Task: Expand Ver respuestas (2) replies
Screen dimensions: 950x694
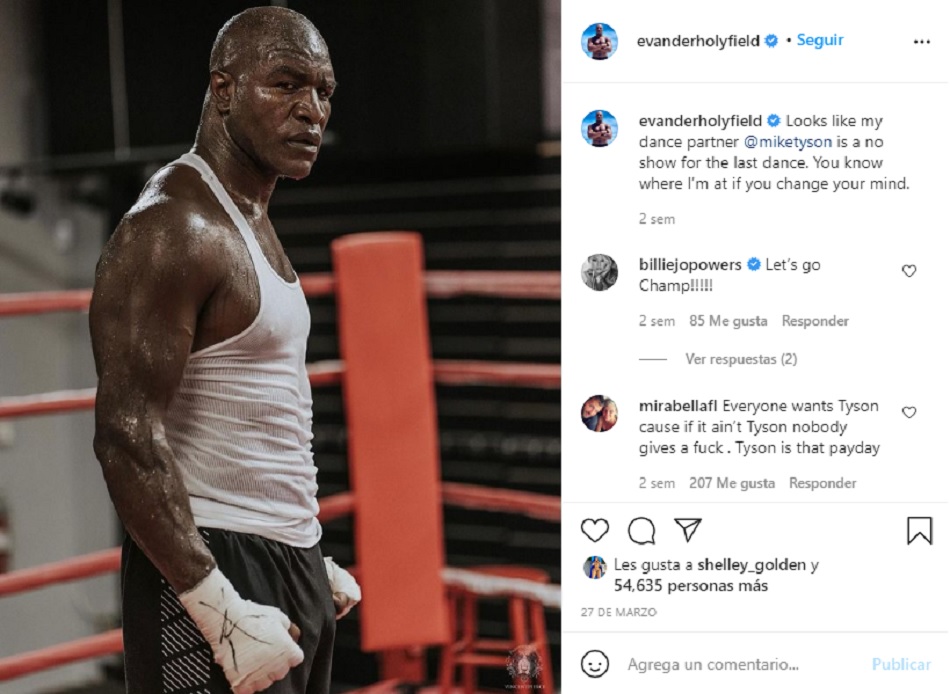Action: (741, 359)
